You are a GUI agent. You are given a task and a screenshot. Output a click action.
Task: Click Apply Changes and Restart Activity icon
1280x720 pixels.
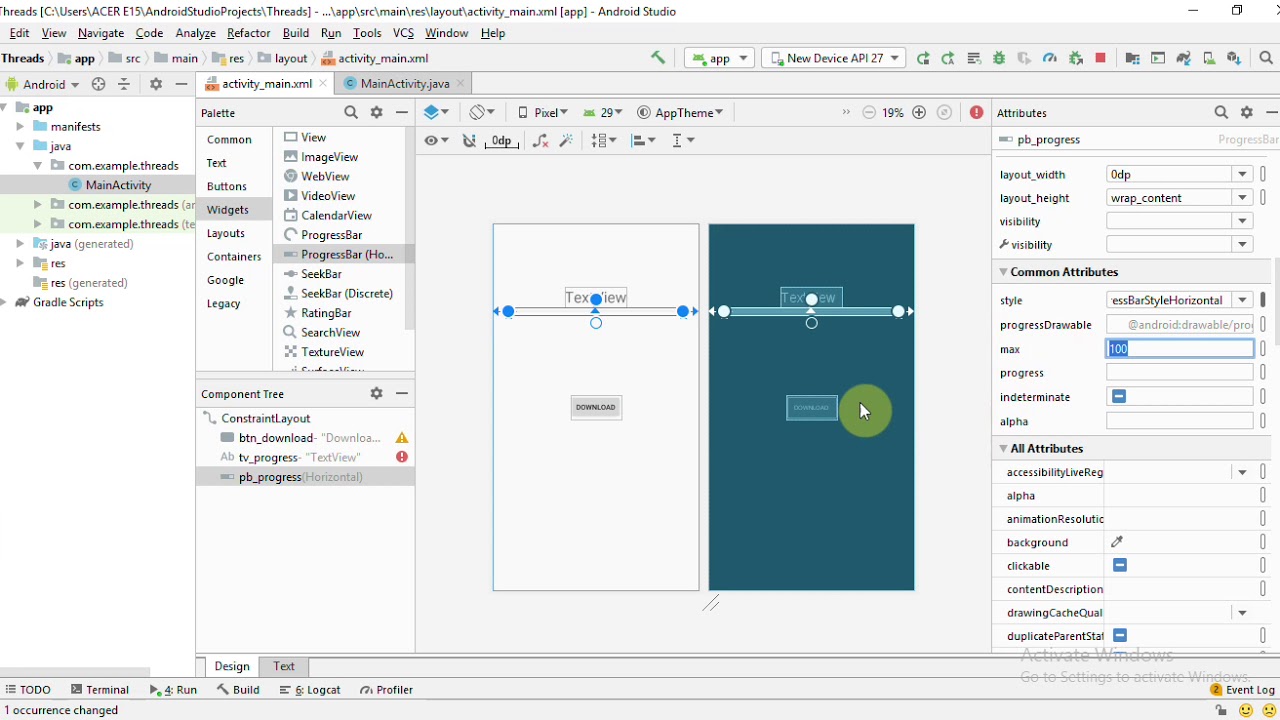[948, 58]
